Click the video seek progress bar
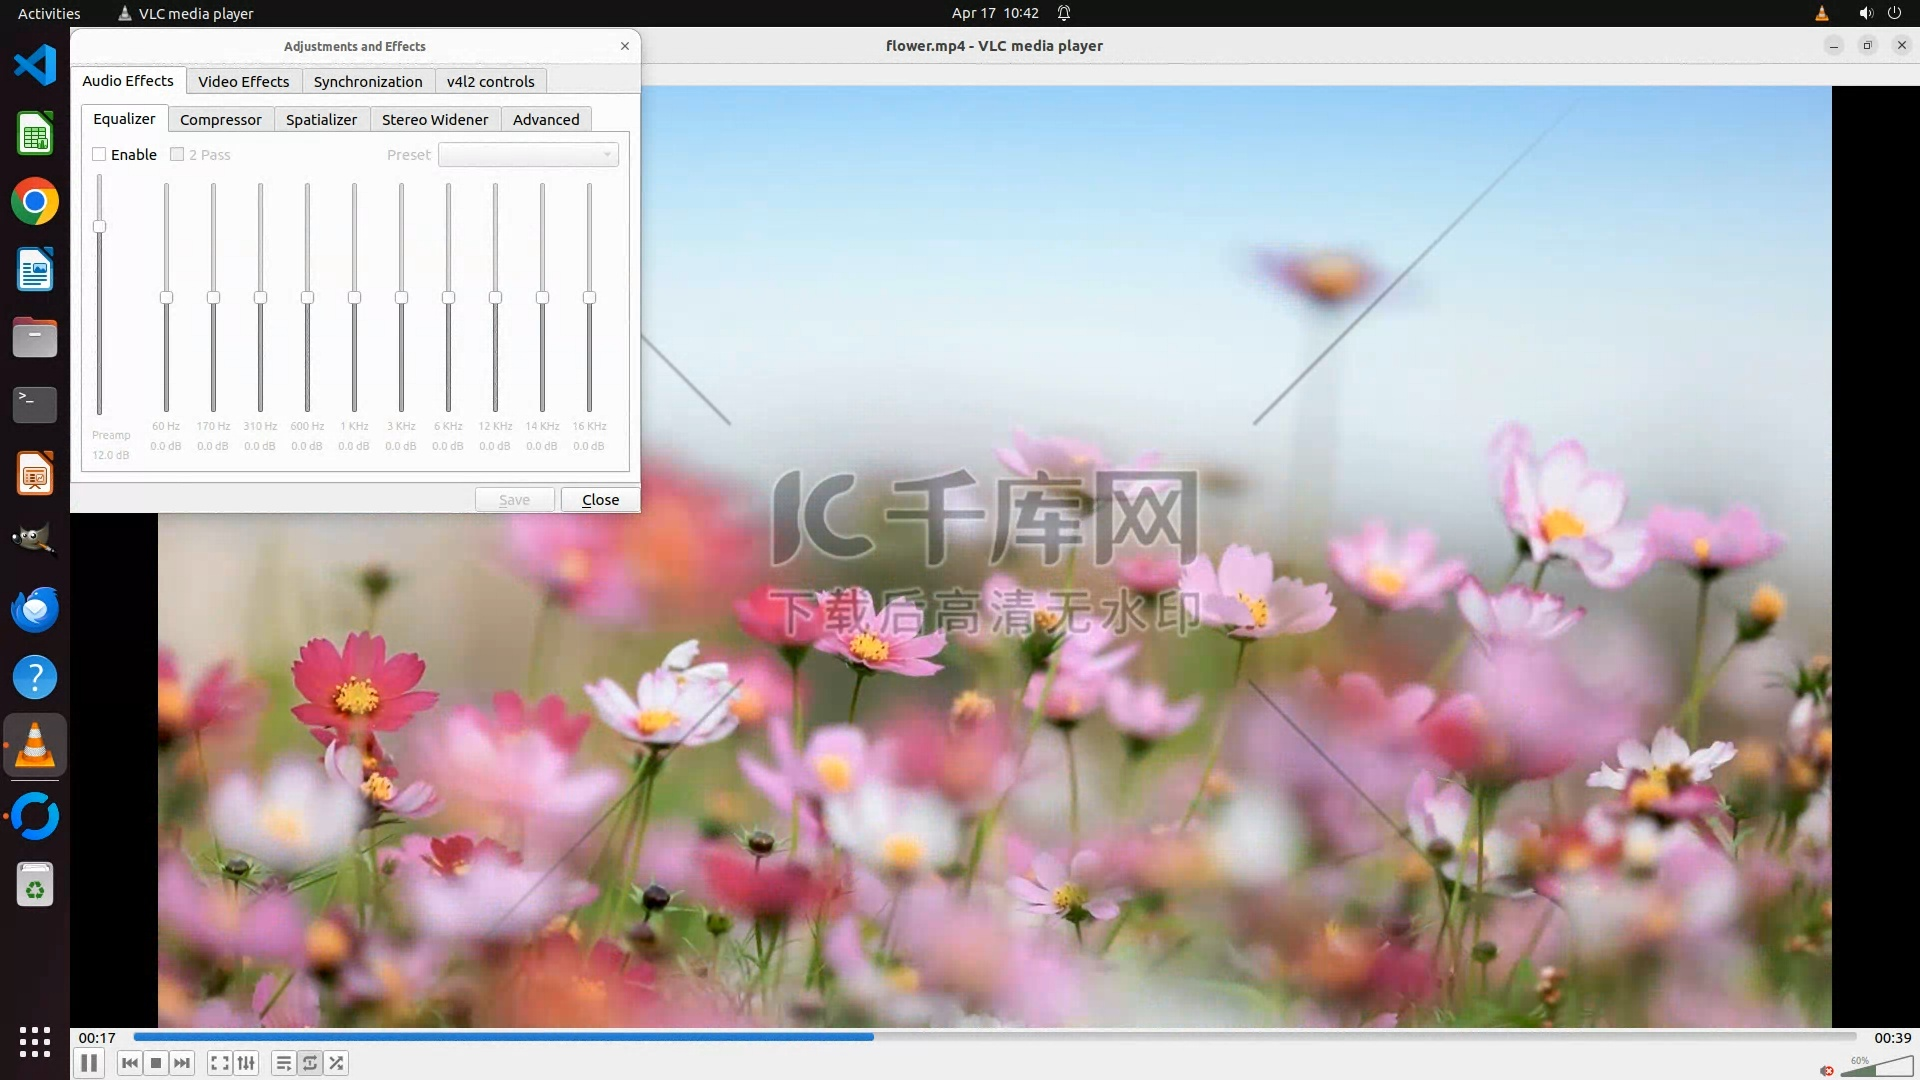This screenshot has height=1080, width=1920. pos(994,1037)
